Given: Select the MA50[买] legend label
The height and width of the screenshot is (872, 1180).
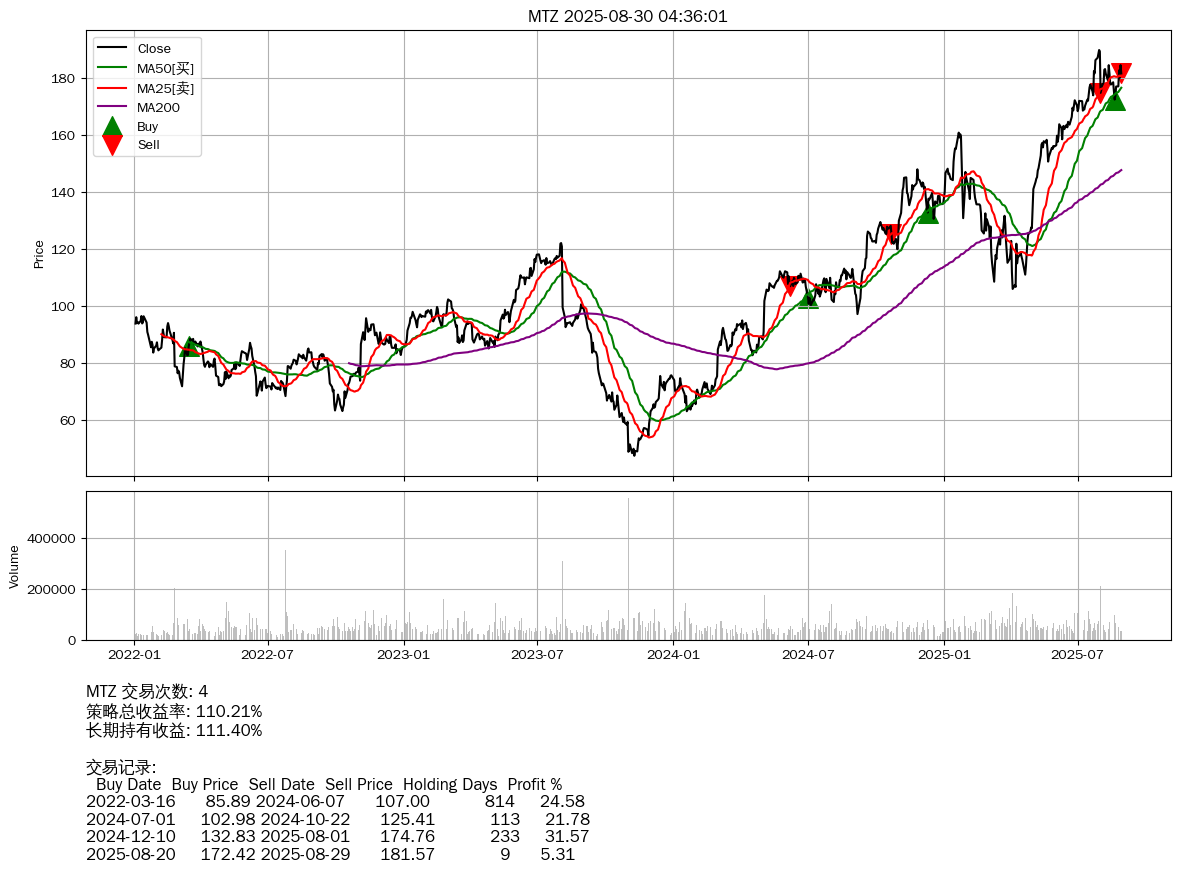Looking at the screenshot, I should click(165, 68).
